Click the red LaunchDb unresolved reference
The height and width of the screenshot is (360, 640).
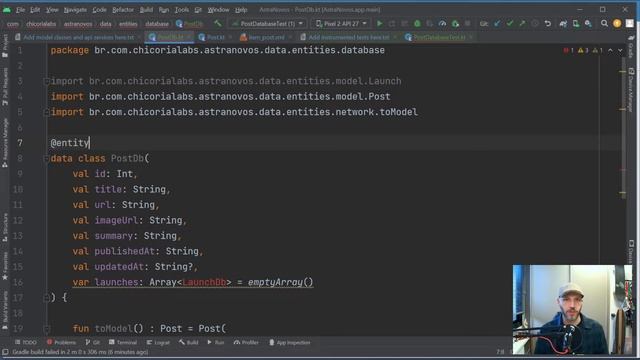tap(204, 282)
